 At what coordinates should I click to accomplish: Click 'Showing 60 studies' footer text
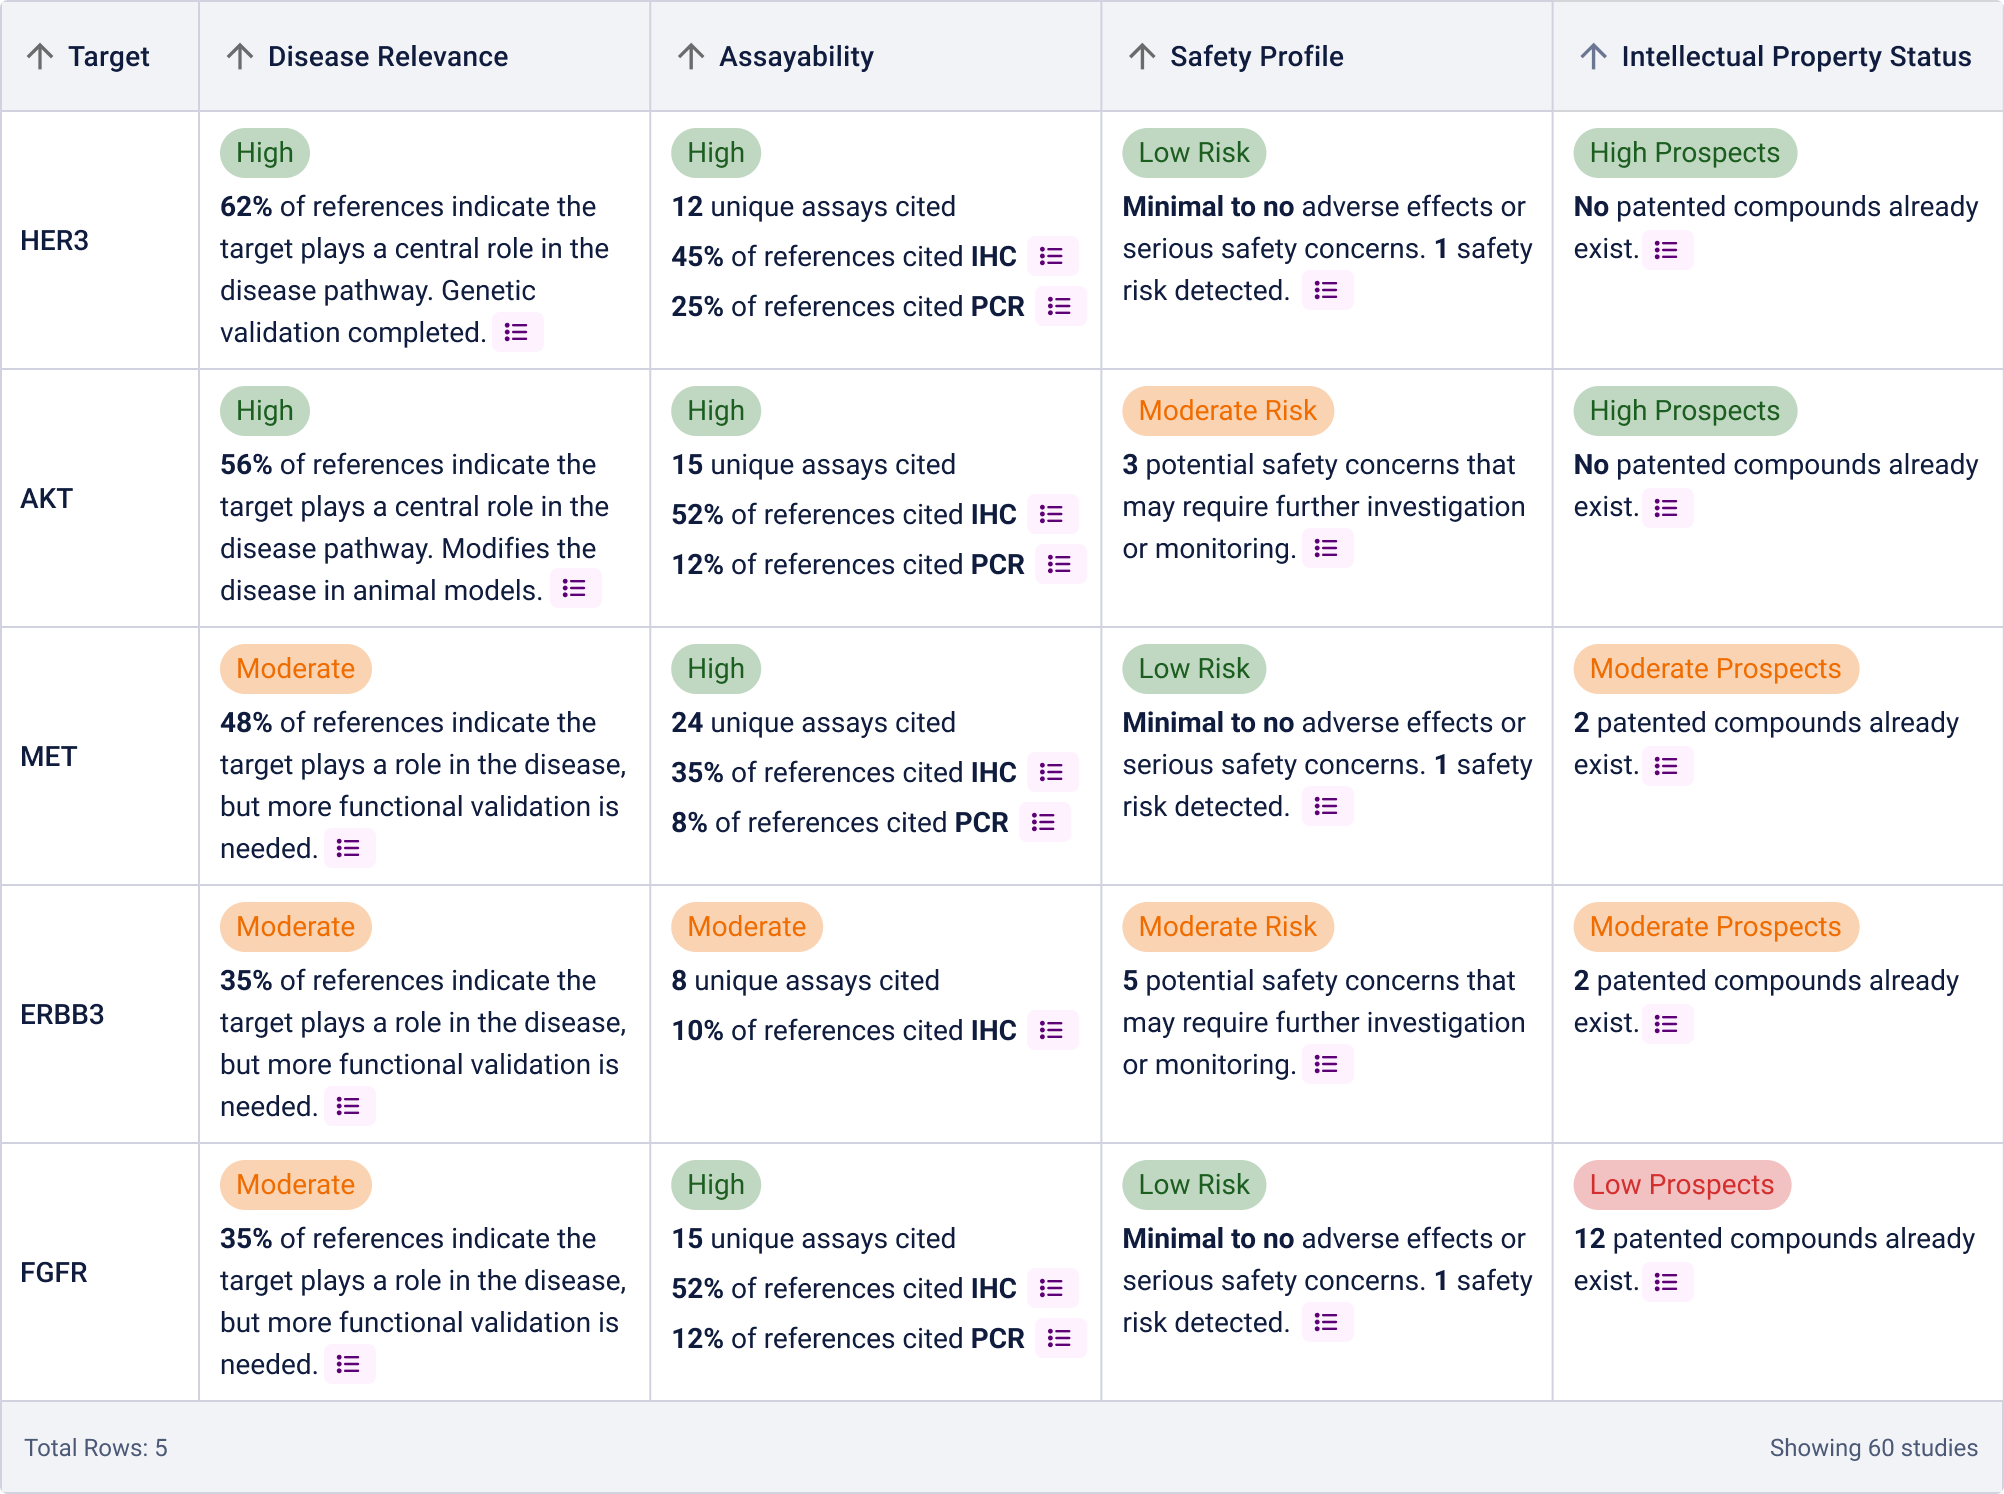coord(1874,1448)
